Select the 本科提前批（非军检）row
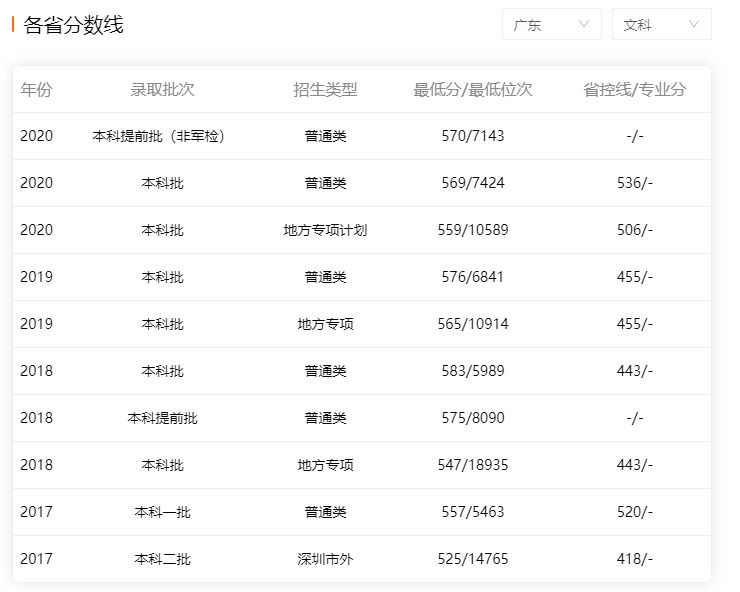Screen dimensions: 740x592 158,136
